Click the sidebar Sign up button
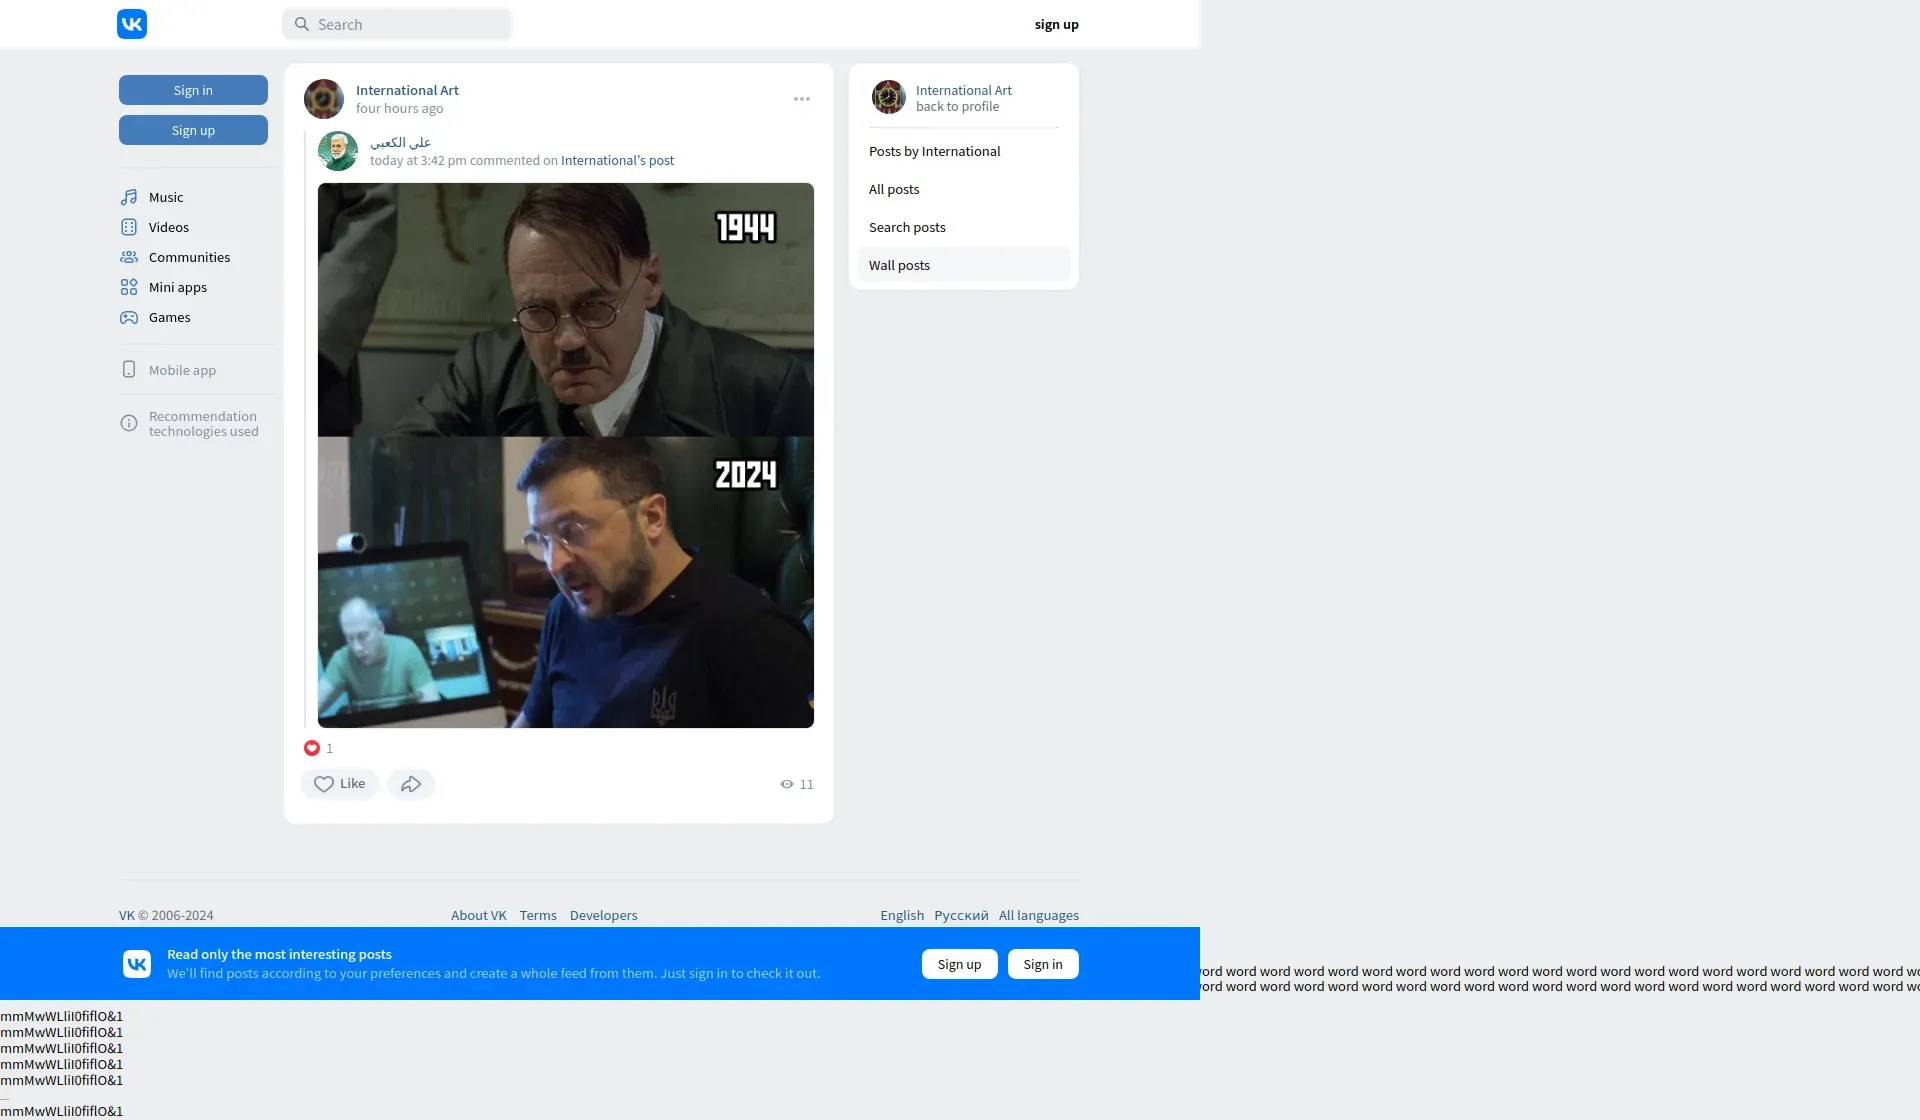1920x1120 pixels. pos(193,130)
